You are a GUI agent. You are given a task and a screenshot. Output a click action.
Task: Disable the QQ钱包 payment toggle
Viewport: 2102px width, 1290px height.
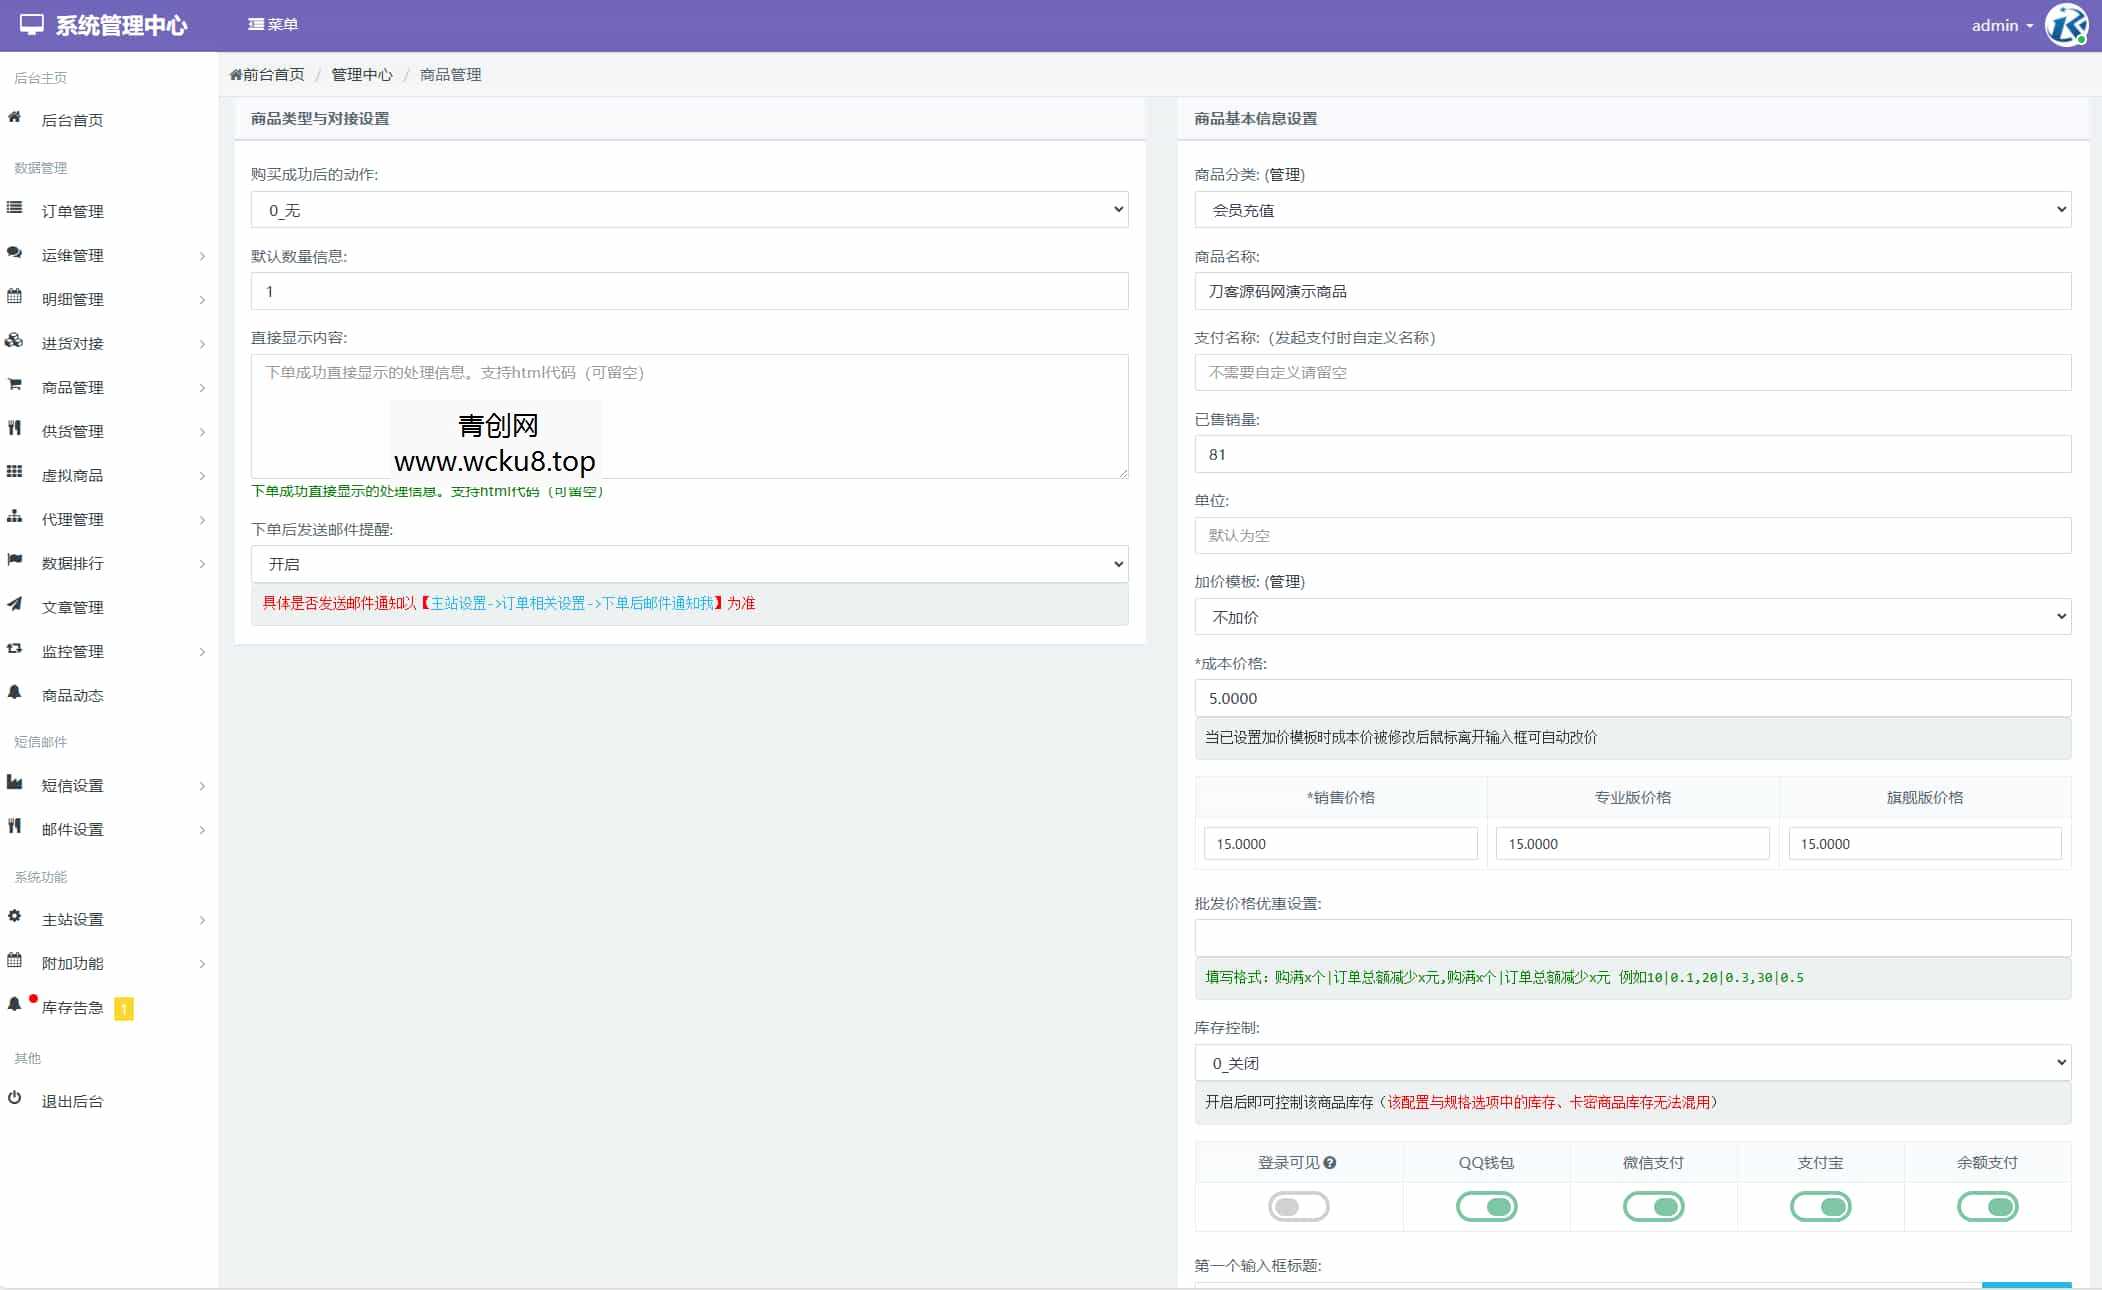point(1486,1207)
